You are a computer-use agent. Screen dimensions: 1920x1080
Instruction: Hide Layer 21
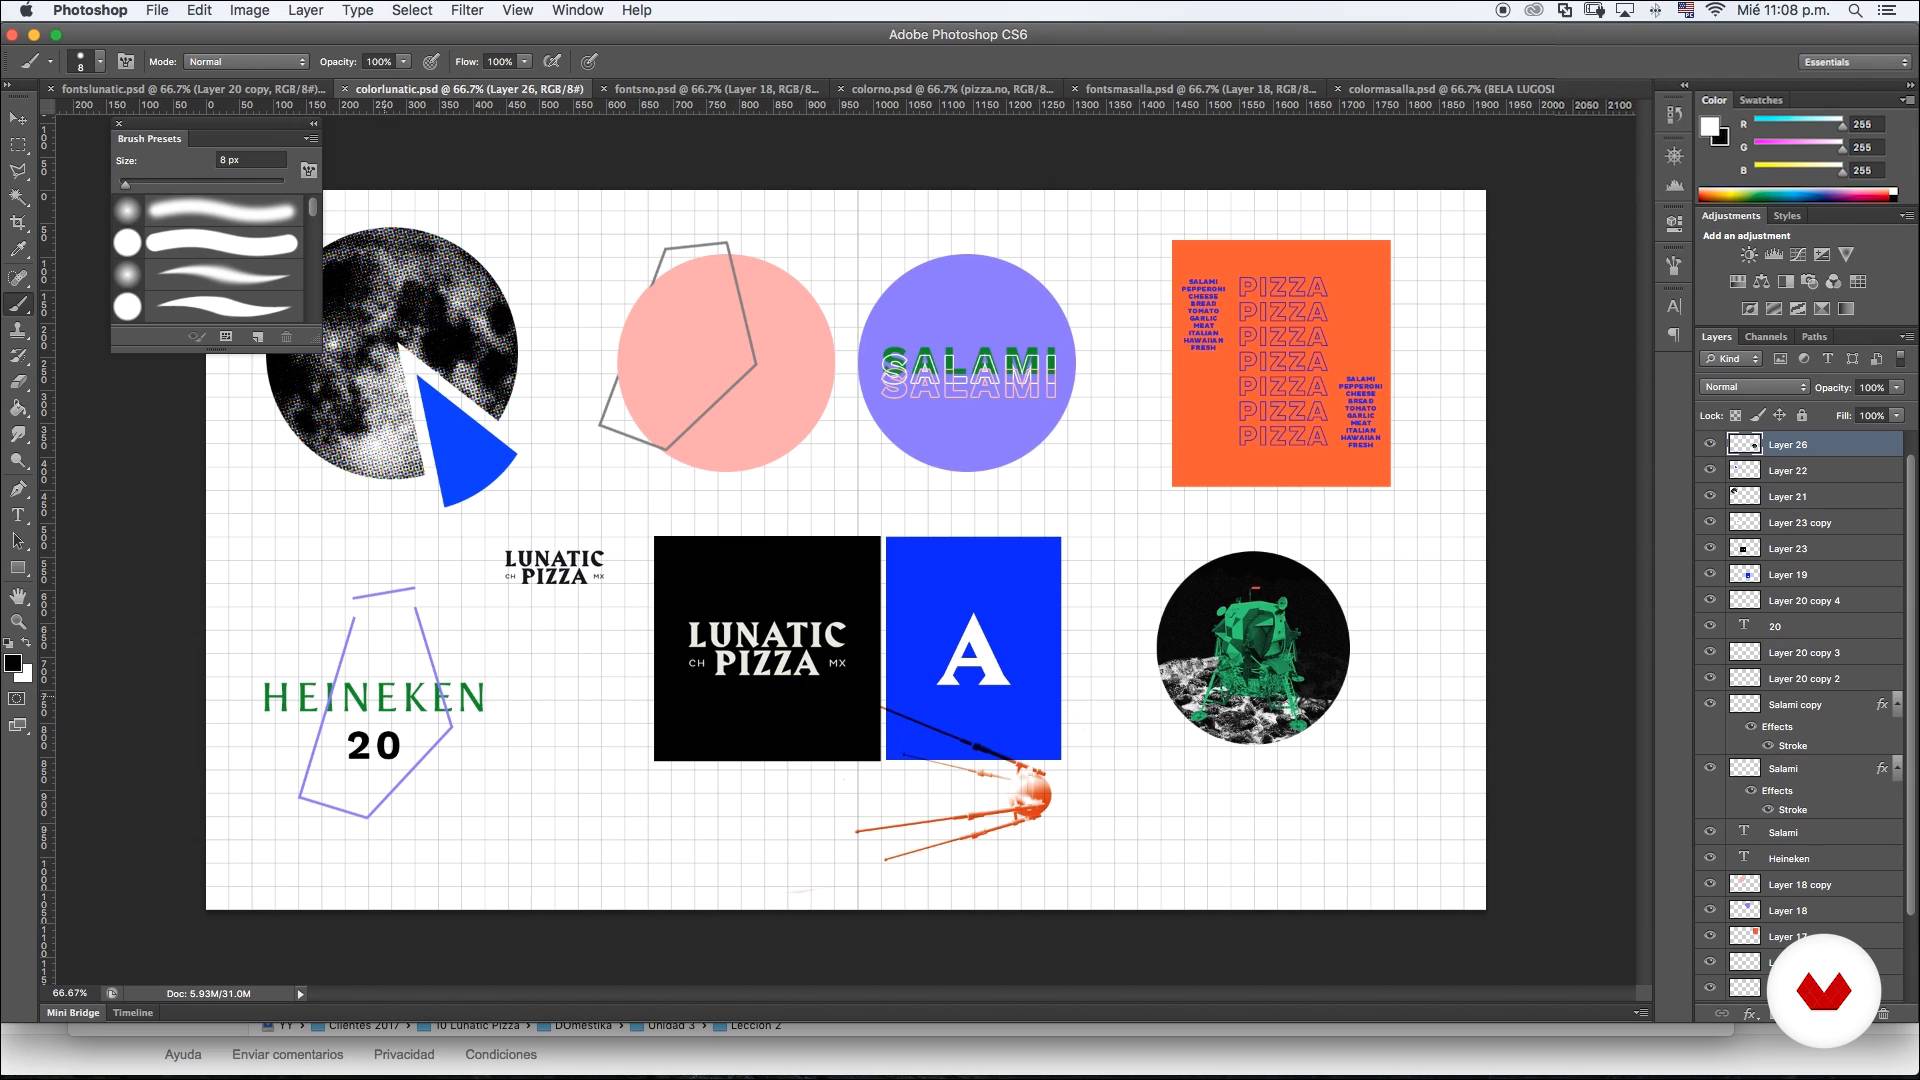(x=1710, y=496)
